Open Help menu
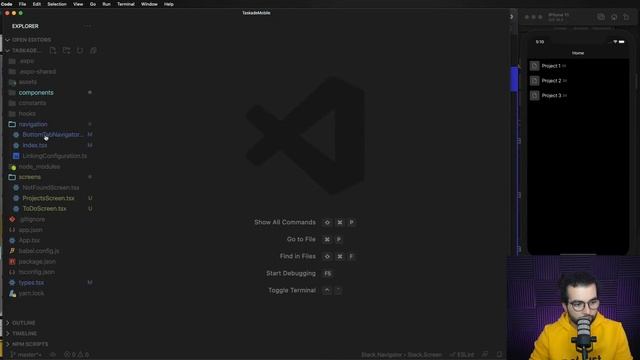The height and width of the screenshot is (360, 640). (x=169, y=4)
